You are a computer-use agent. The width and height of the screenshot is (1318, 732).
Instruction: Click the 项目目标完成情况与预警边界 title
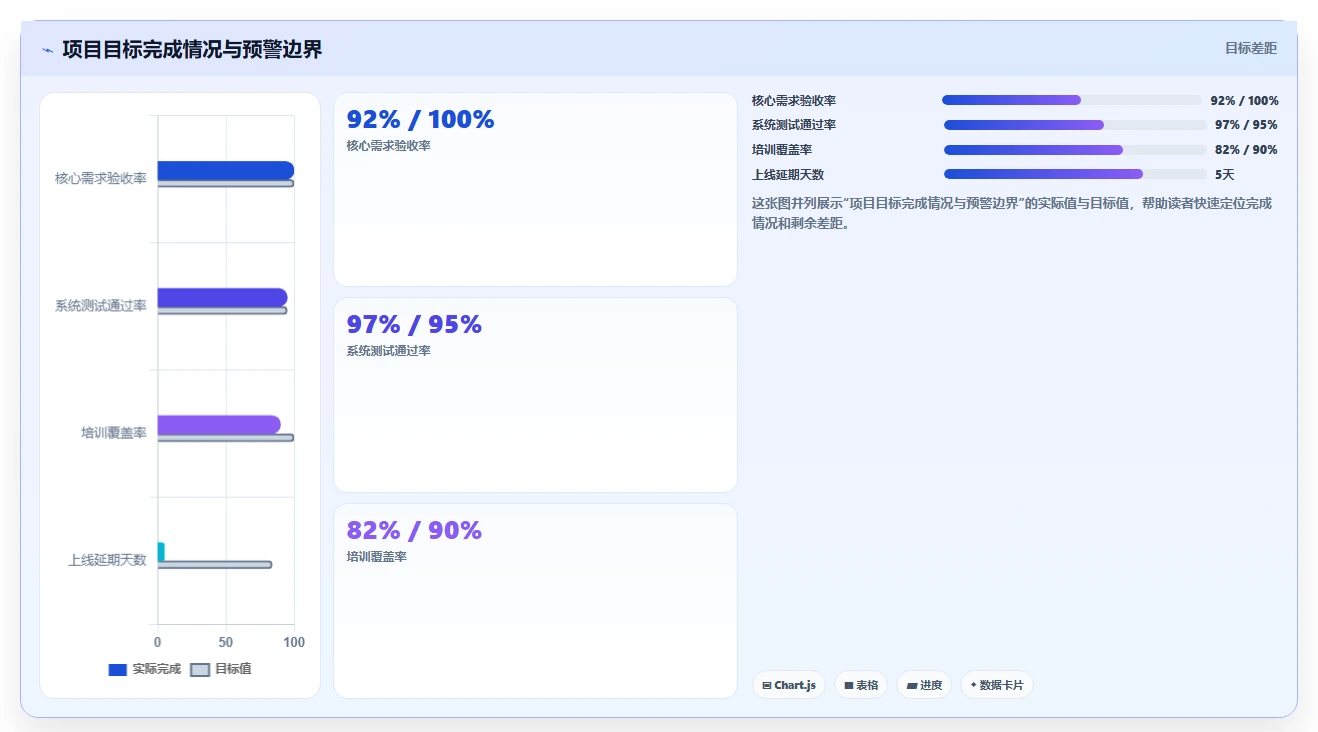[192, 49]
